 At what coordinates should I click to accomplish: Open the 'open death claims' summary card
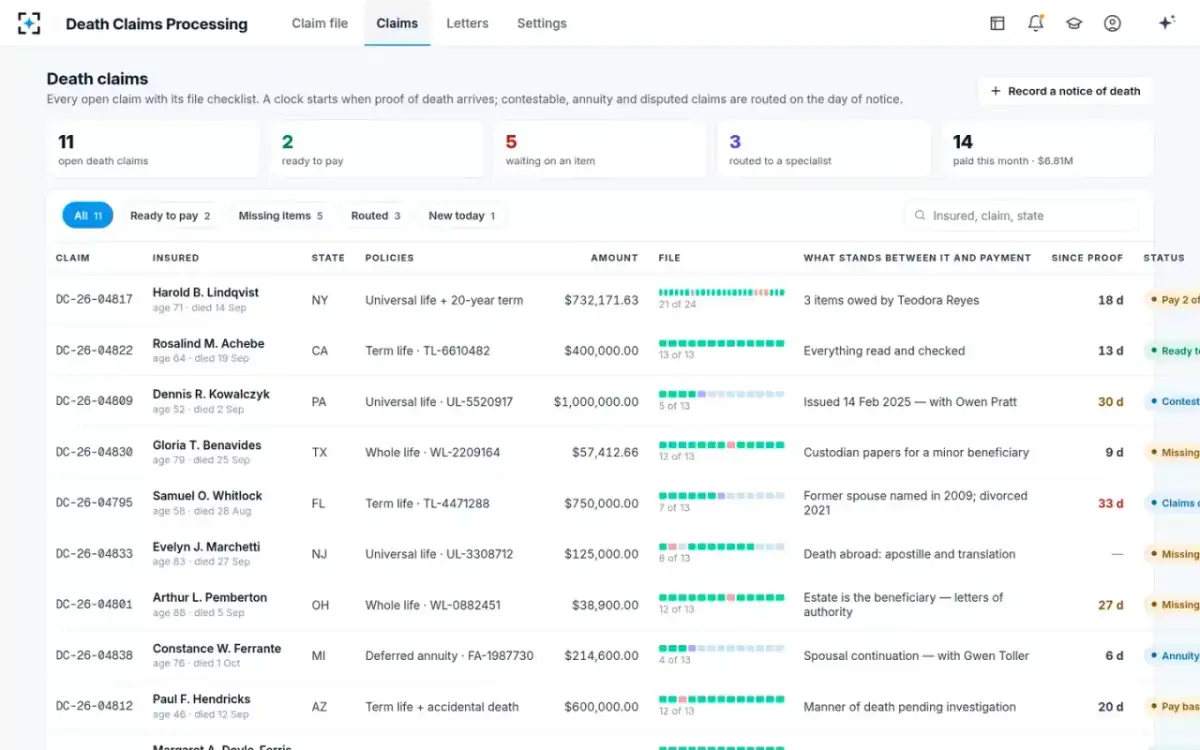click(152, 149)
